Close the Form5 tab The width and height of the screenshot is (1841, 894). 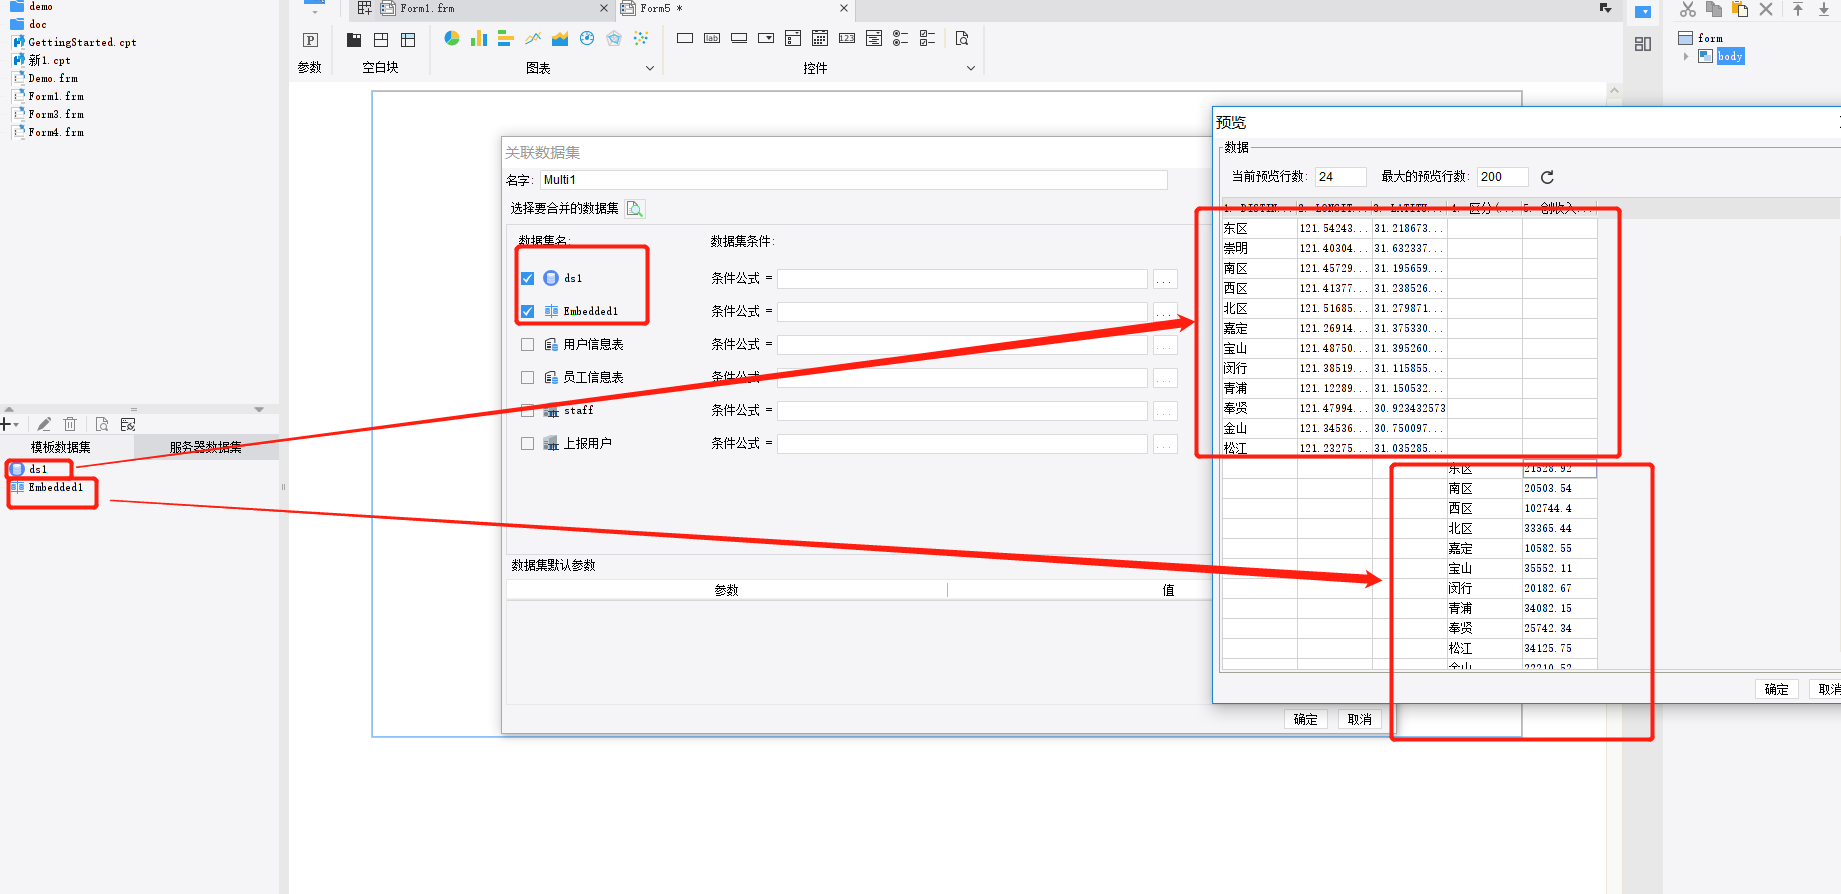coord(844,8)
